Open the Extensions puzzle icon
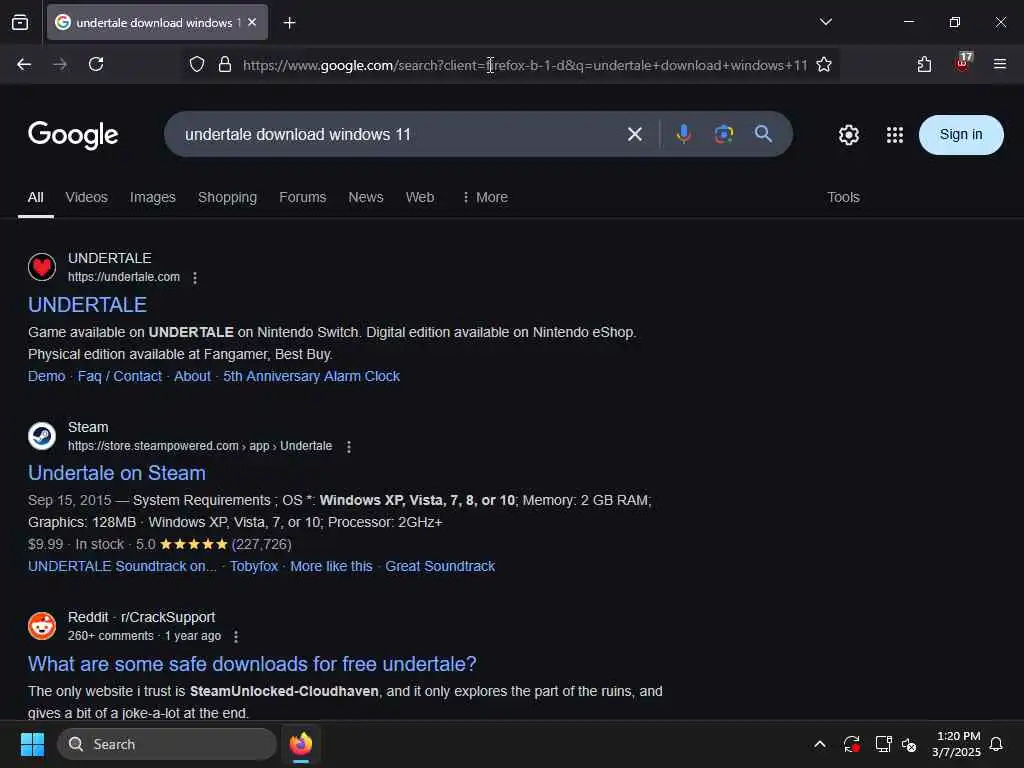Viewport: 1024px width, 768px height. (x=924, y=65)
